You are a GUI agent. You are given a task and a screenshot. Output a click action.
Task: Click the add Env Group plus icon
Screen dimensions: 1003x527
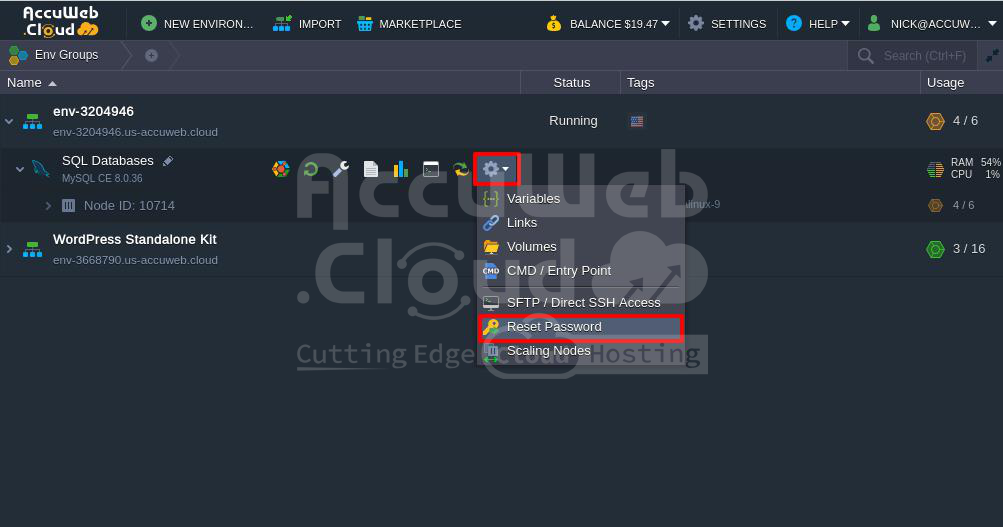(151, 56)
